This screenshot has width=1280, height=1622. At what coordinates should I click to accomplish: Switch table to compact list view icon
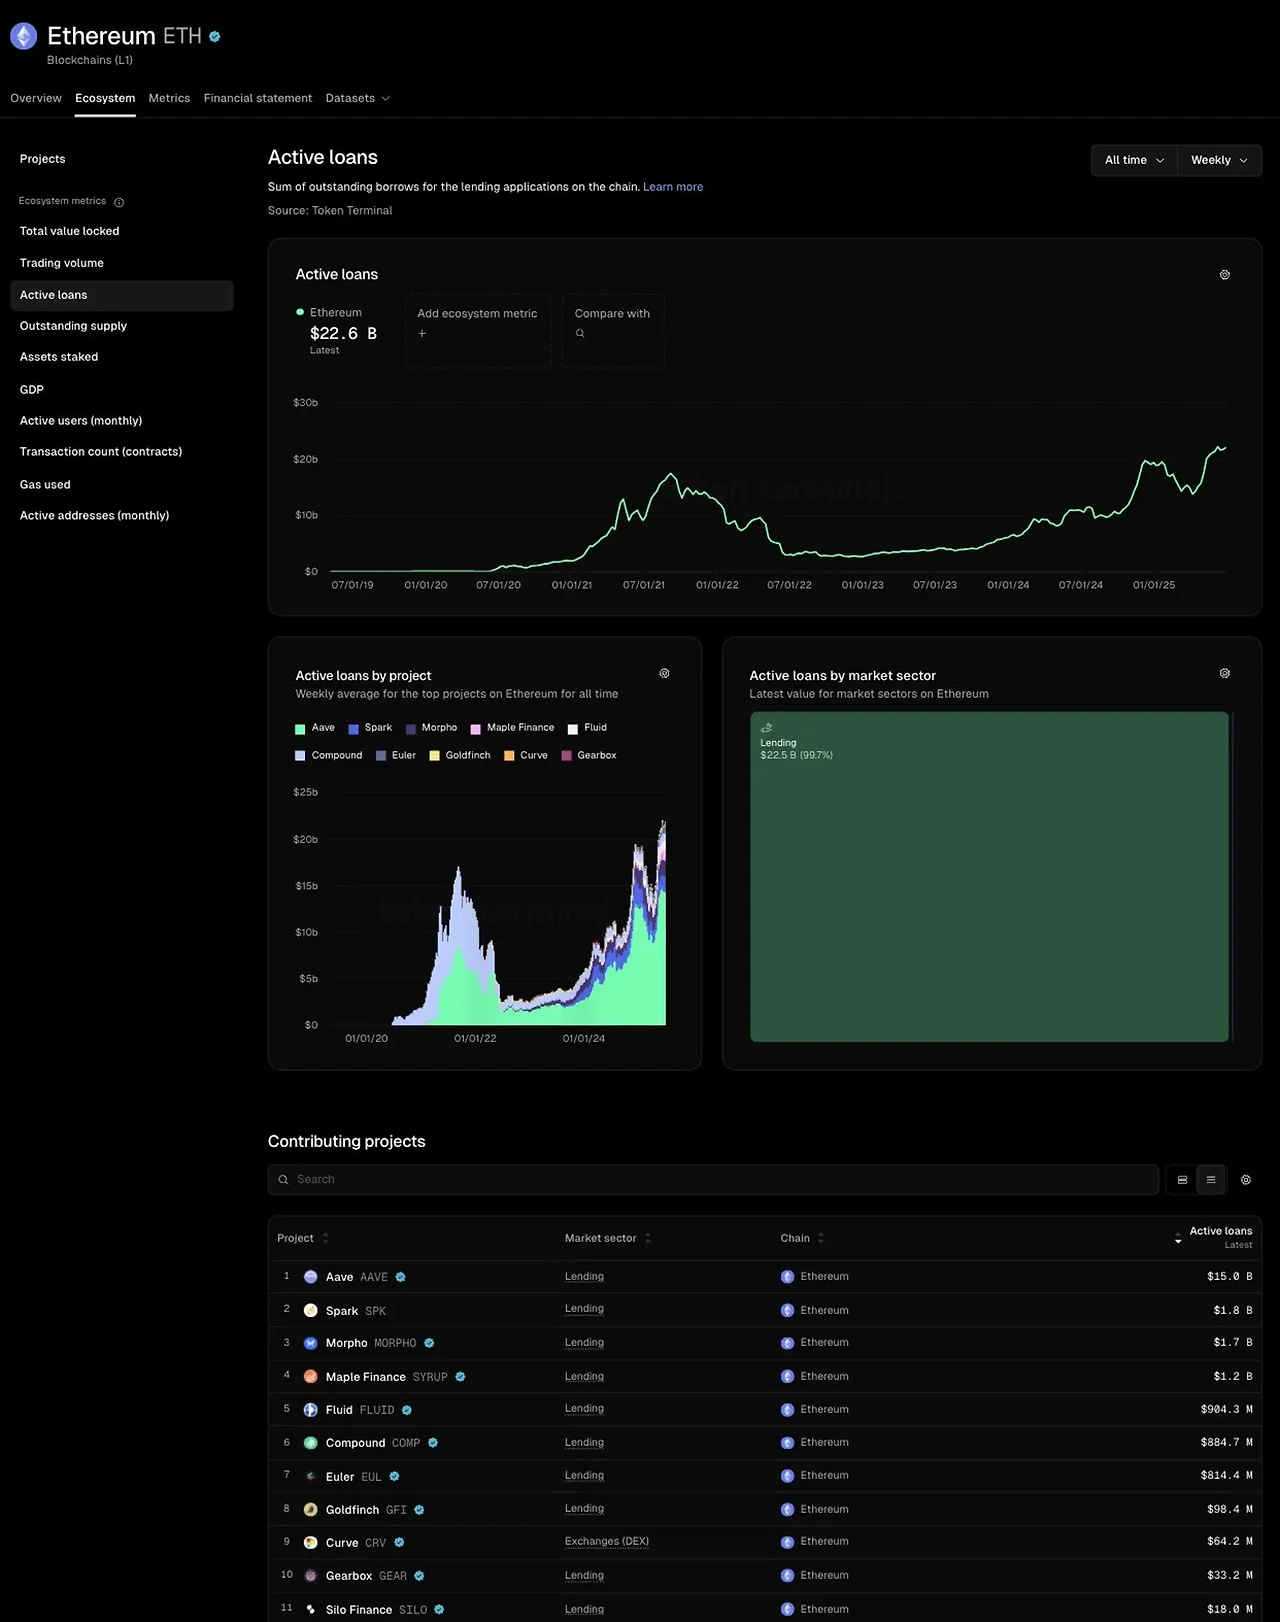[x=1211, y=1180]
